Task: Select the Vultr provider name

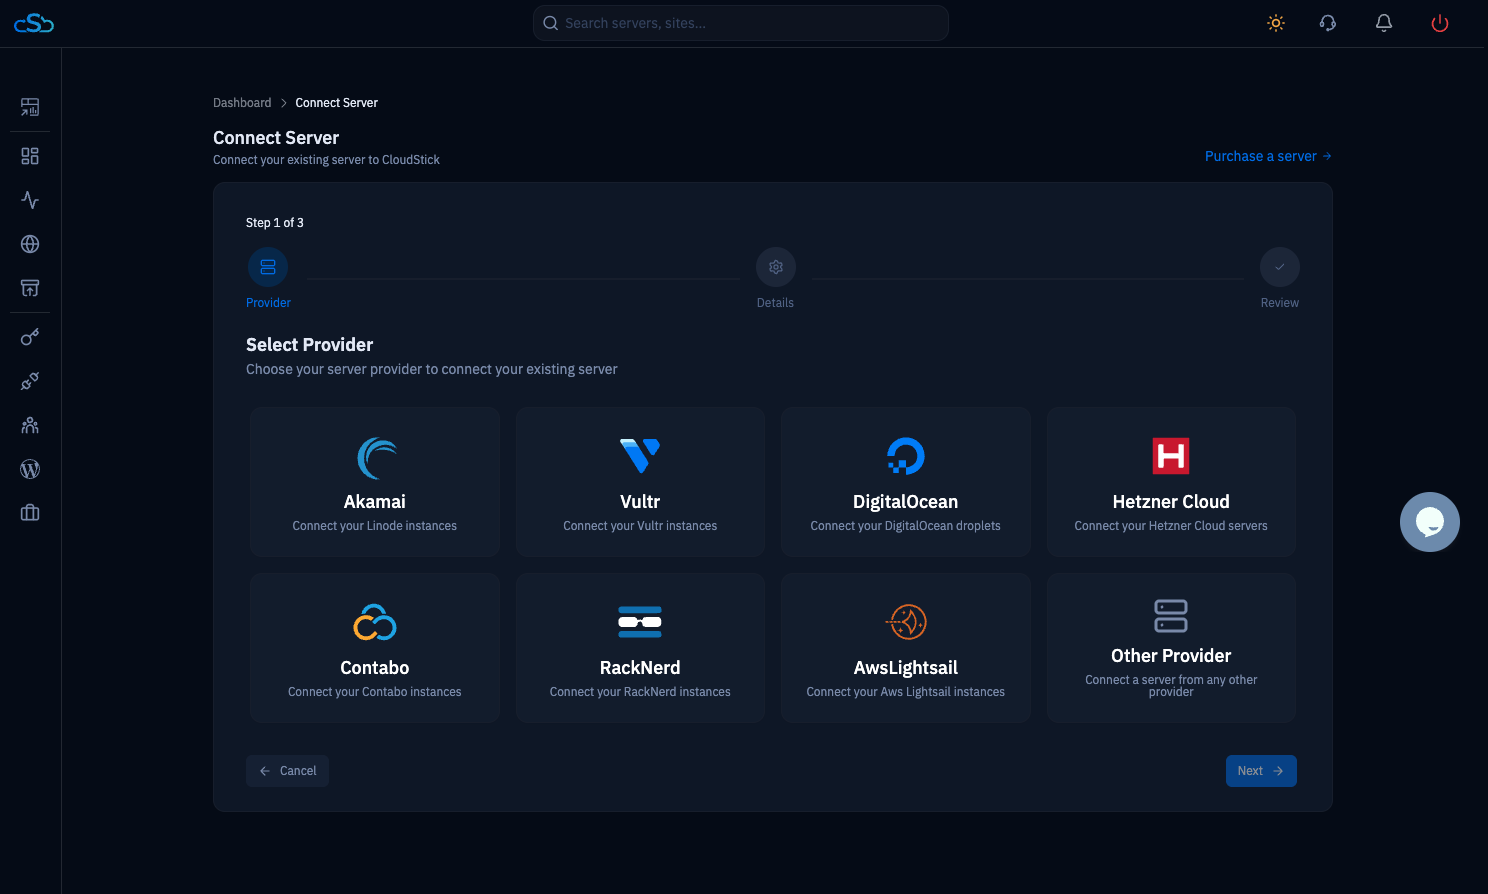Action: point(640,502)
